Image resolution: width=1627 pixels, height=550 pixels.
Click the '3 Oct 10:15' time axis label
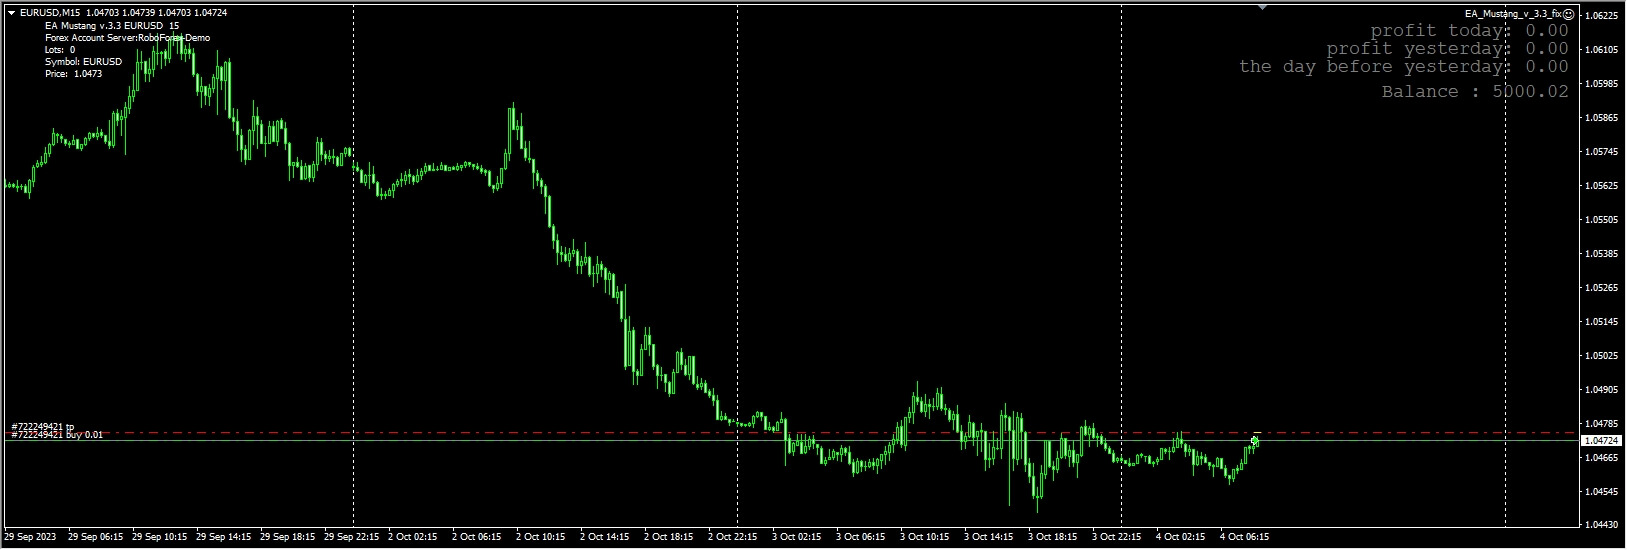925,538
